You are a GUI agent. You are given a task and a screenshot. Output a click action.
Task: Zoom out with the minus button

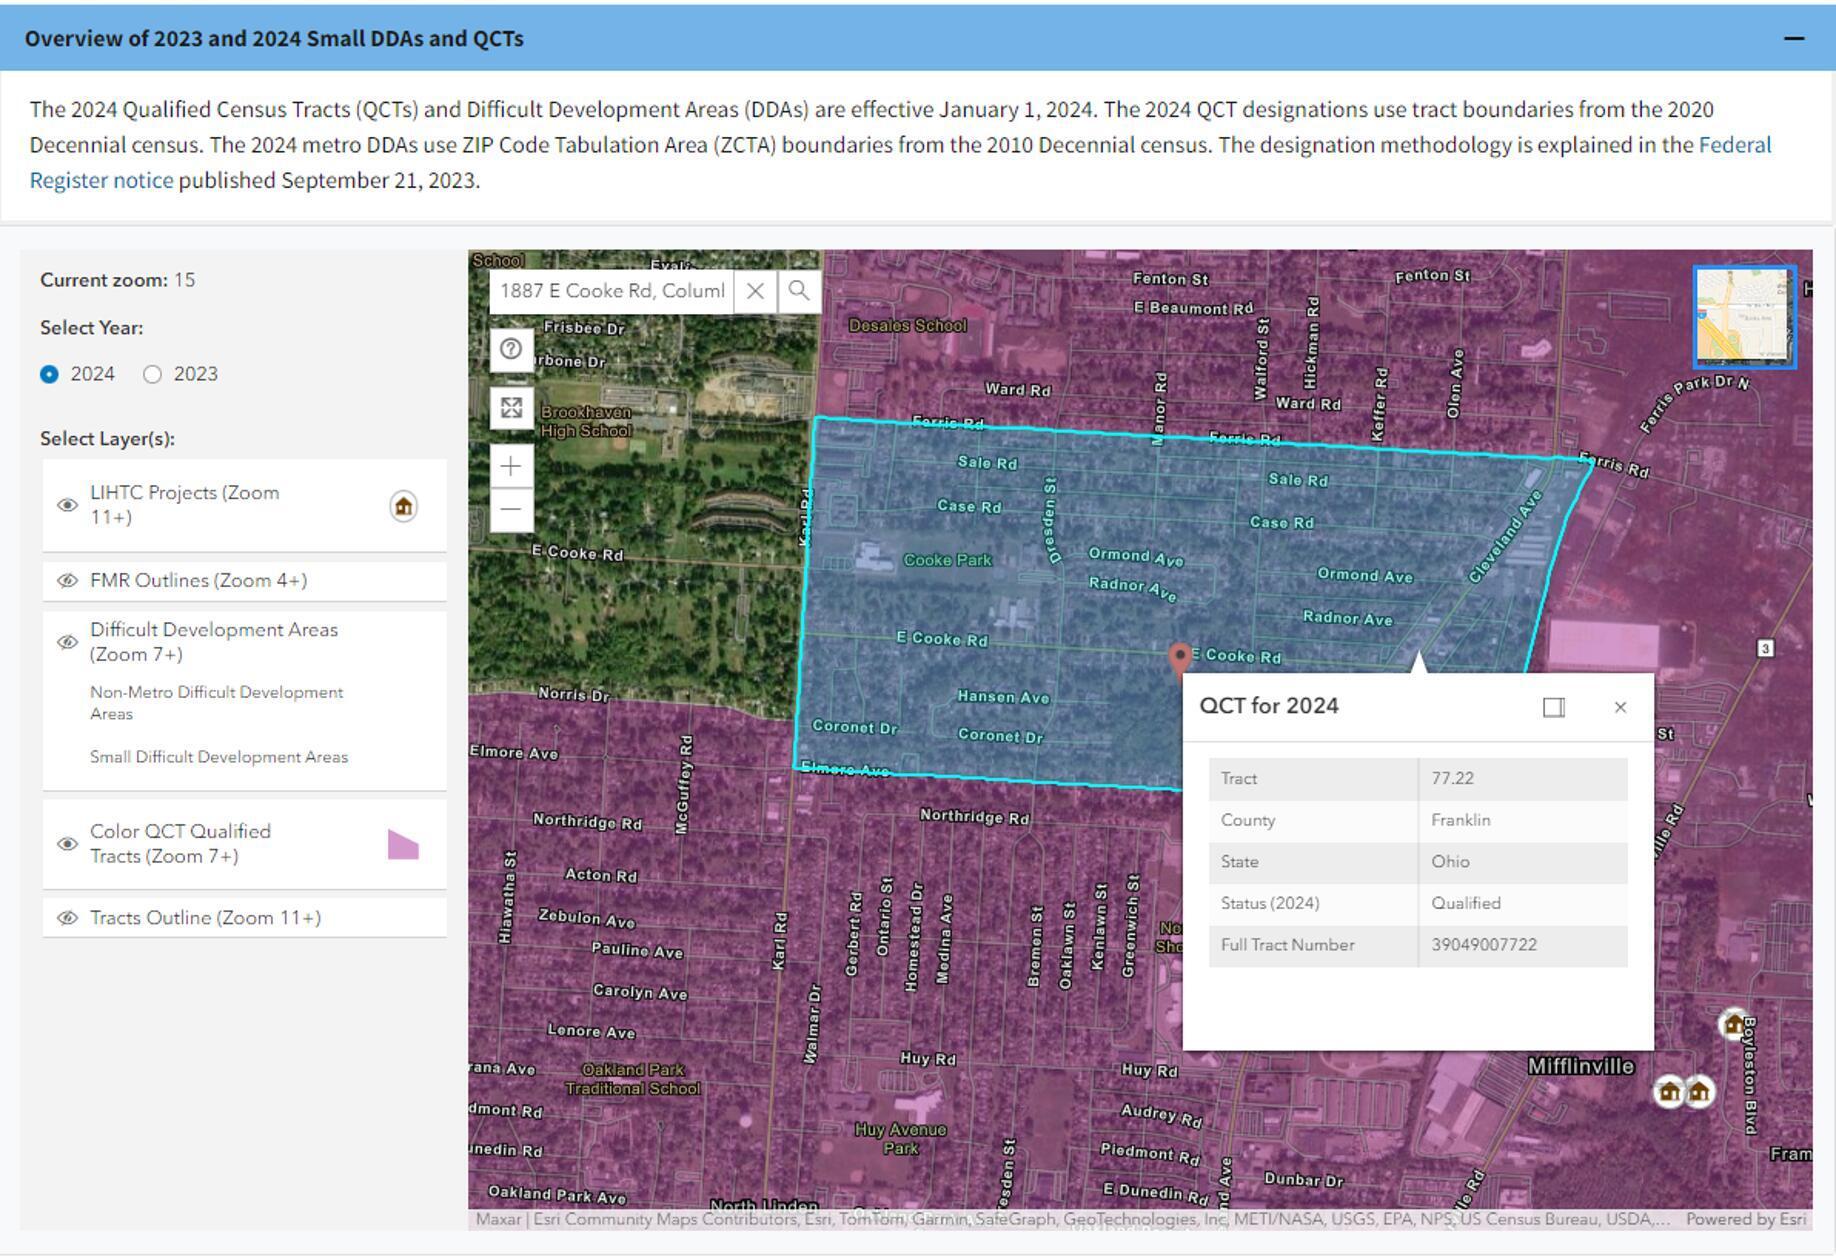coord(511,509)
